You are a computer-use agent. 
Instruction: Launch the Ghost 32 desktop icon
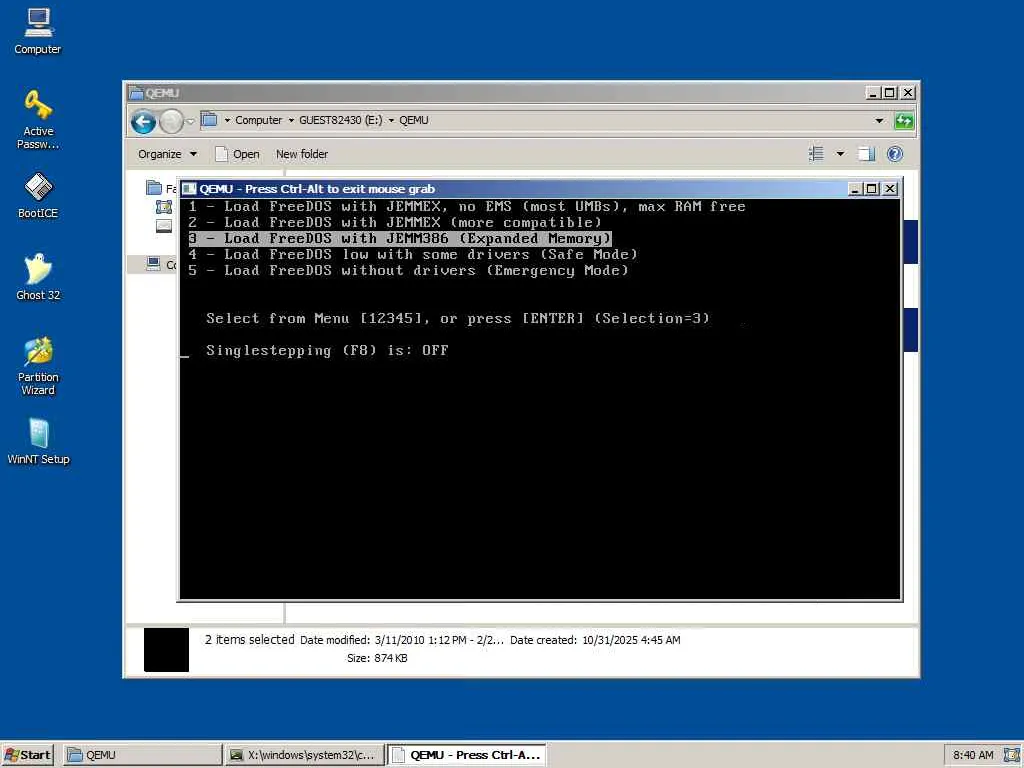tap(38, 277)
